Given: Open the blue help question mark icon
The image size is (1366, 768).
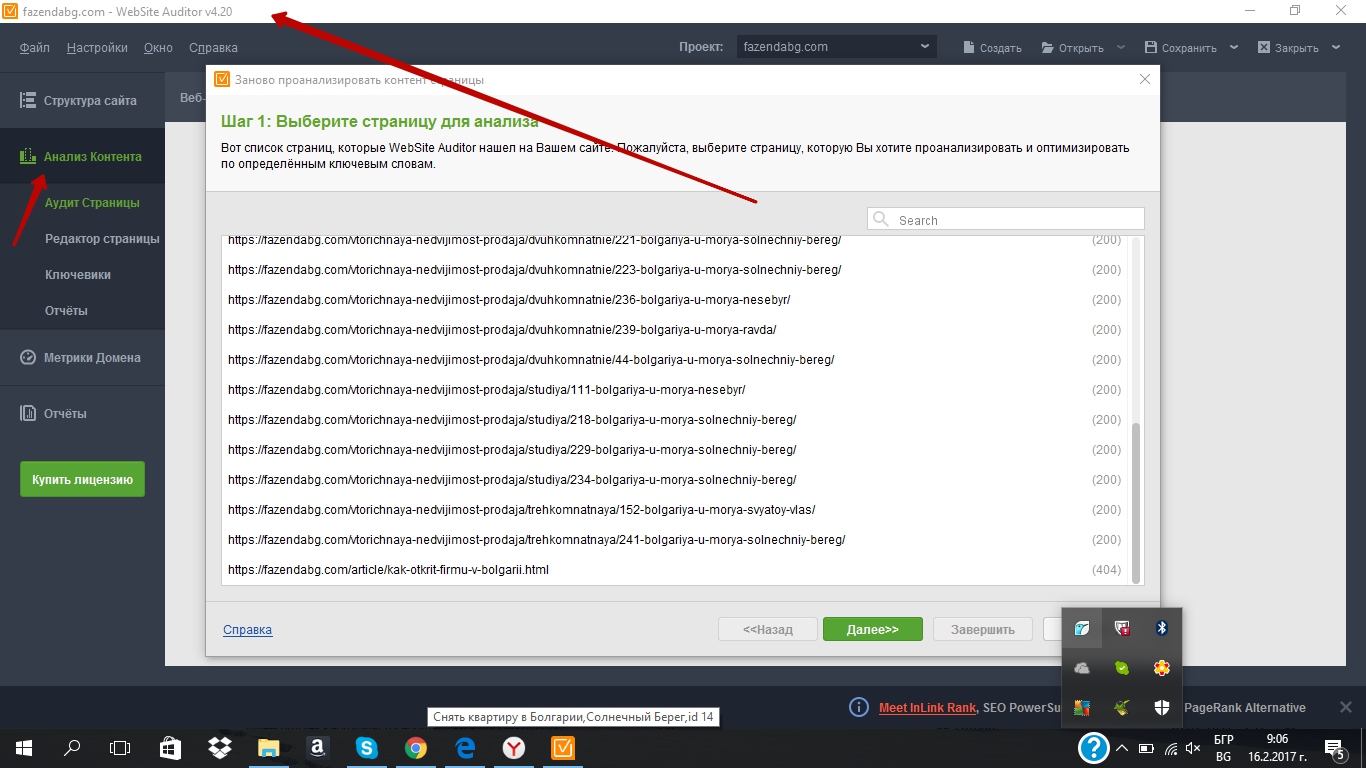Looking at the screenshot, I should click(1093, 748).
